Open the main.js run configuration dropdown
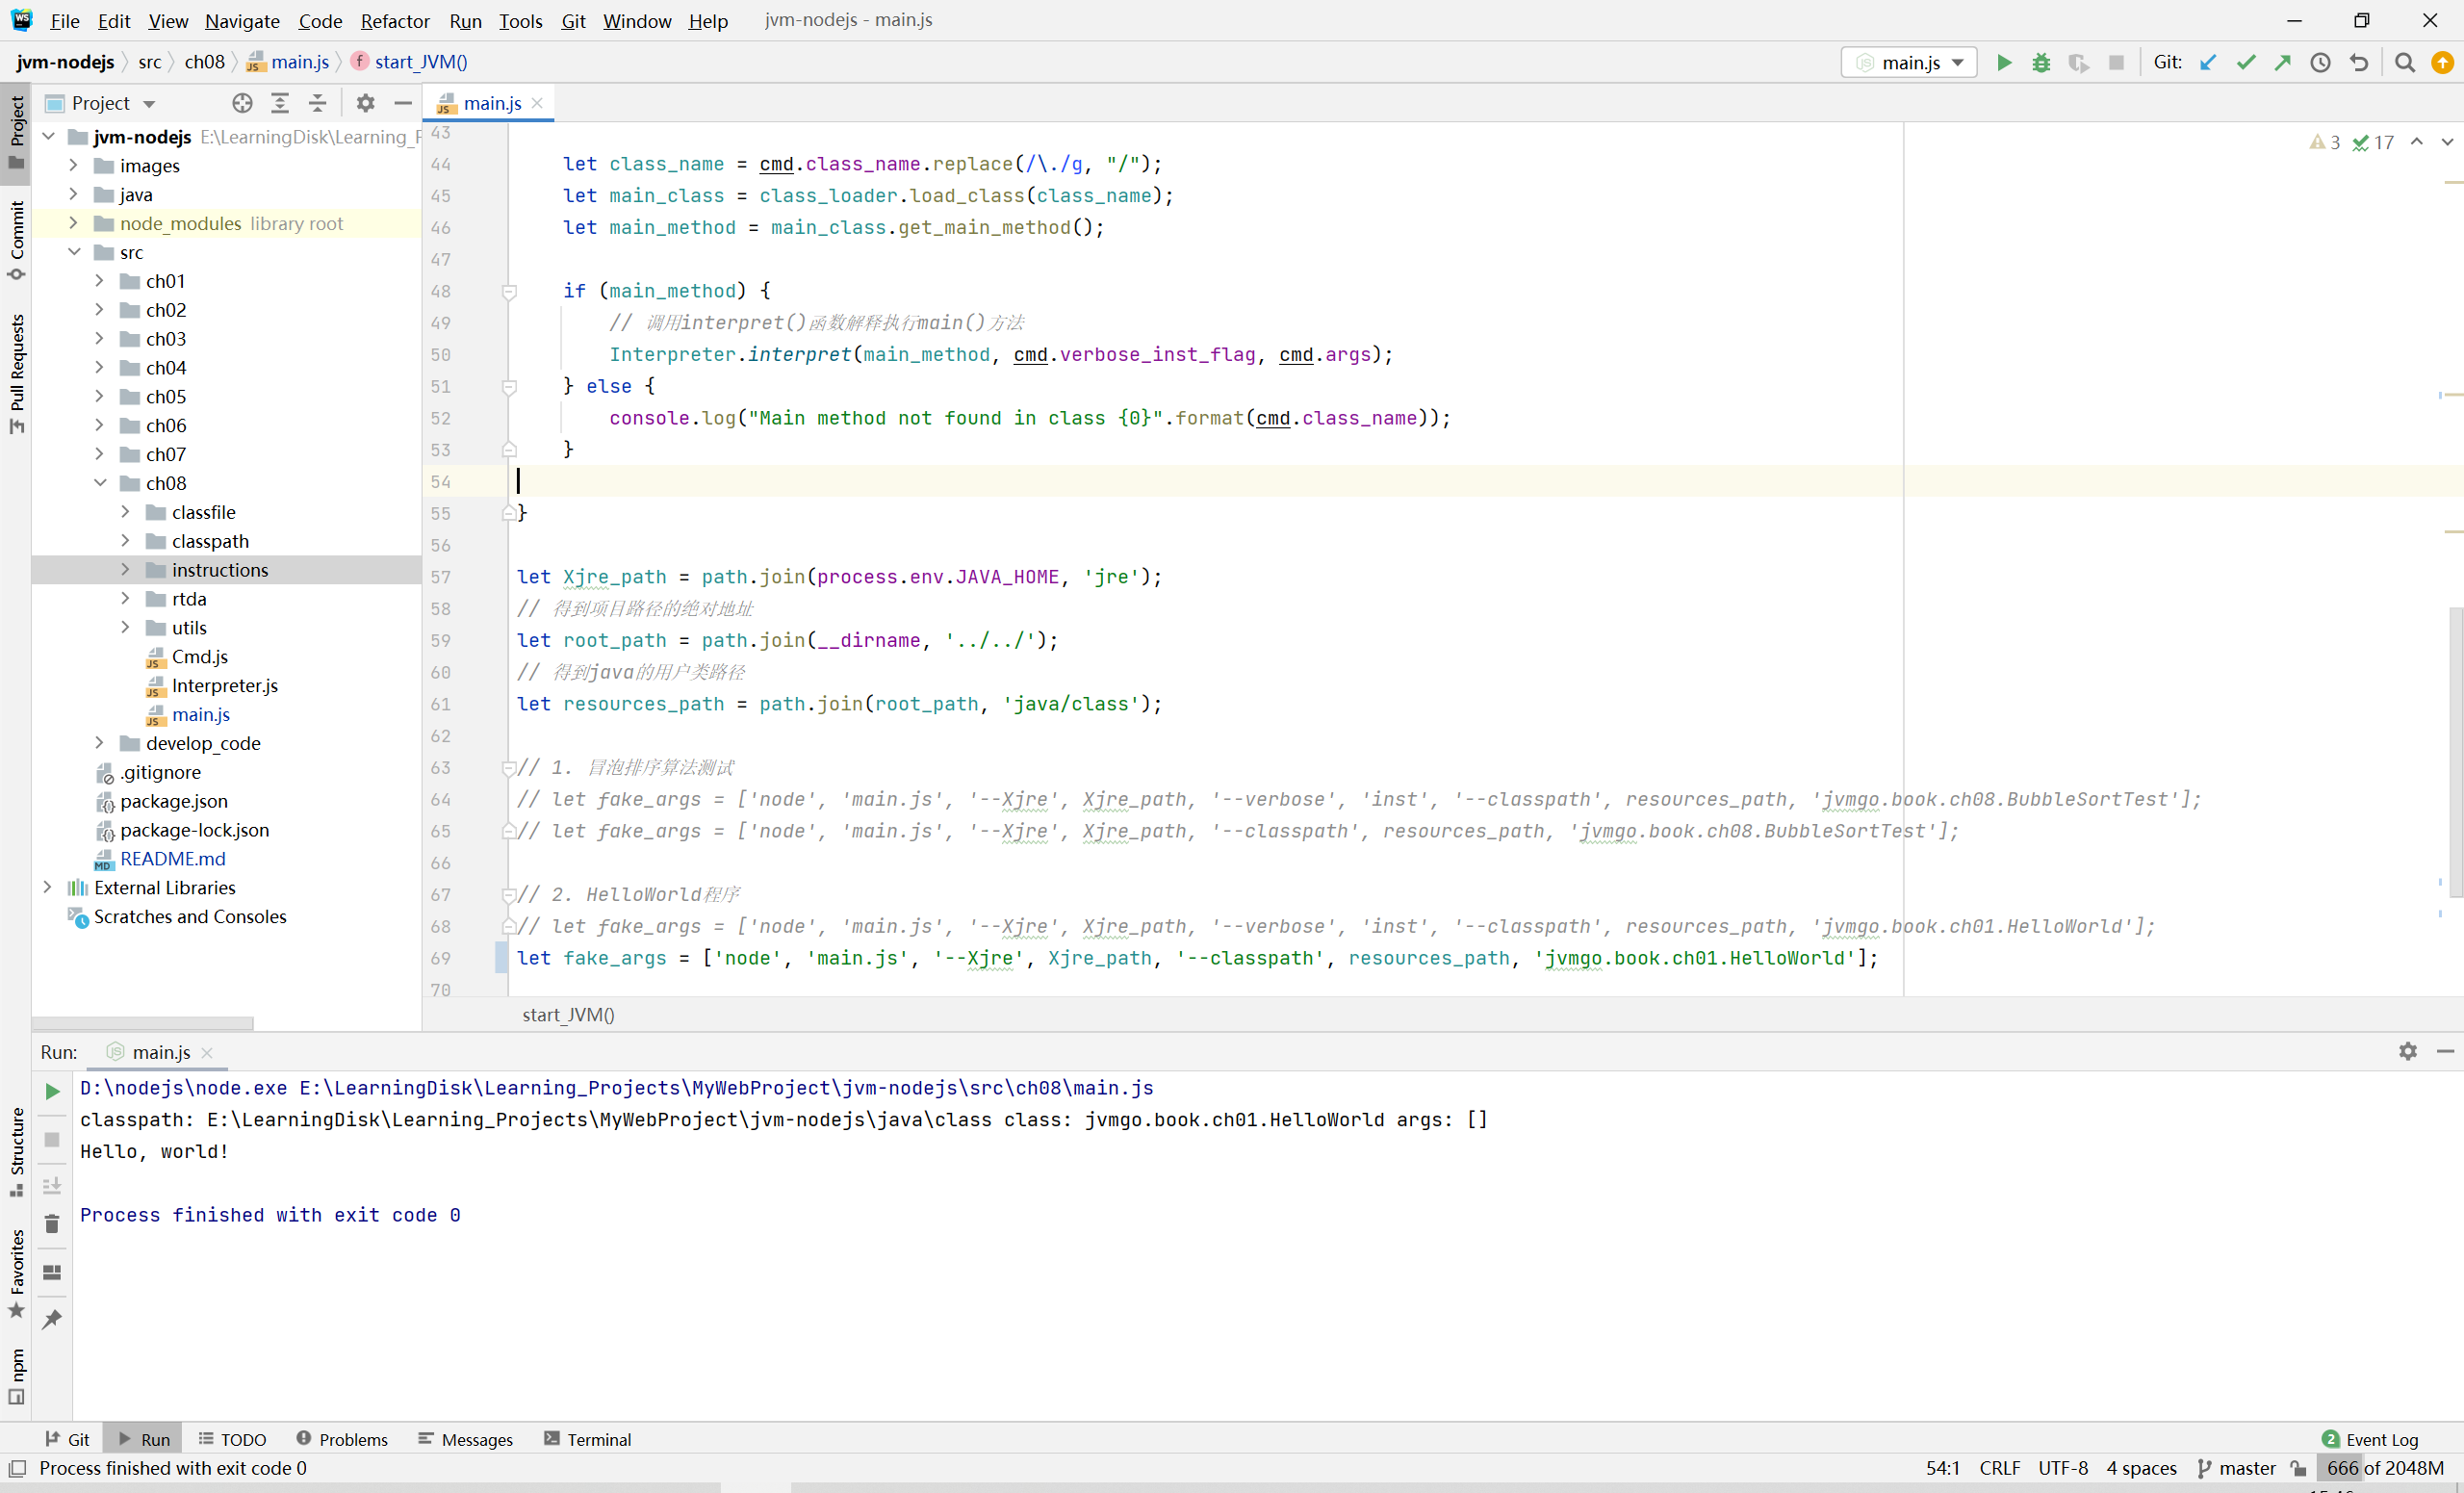This screenshot has width=2464, height=1493. [1909, 62]
